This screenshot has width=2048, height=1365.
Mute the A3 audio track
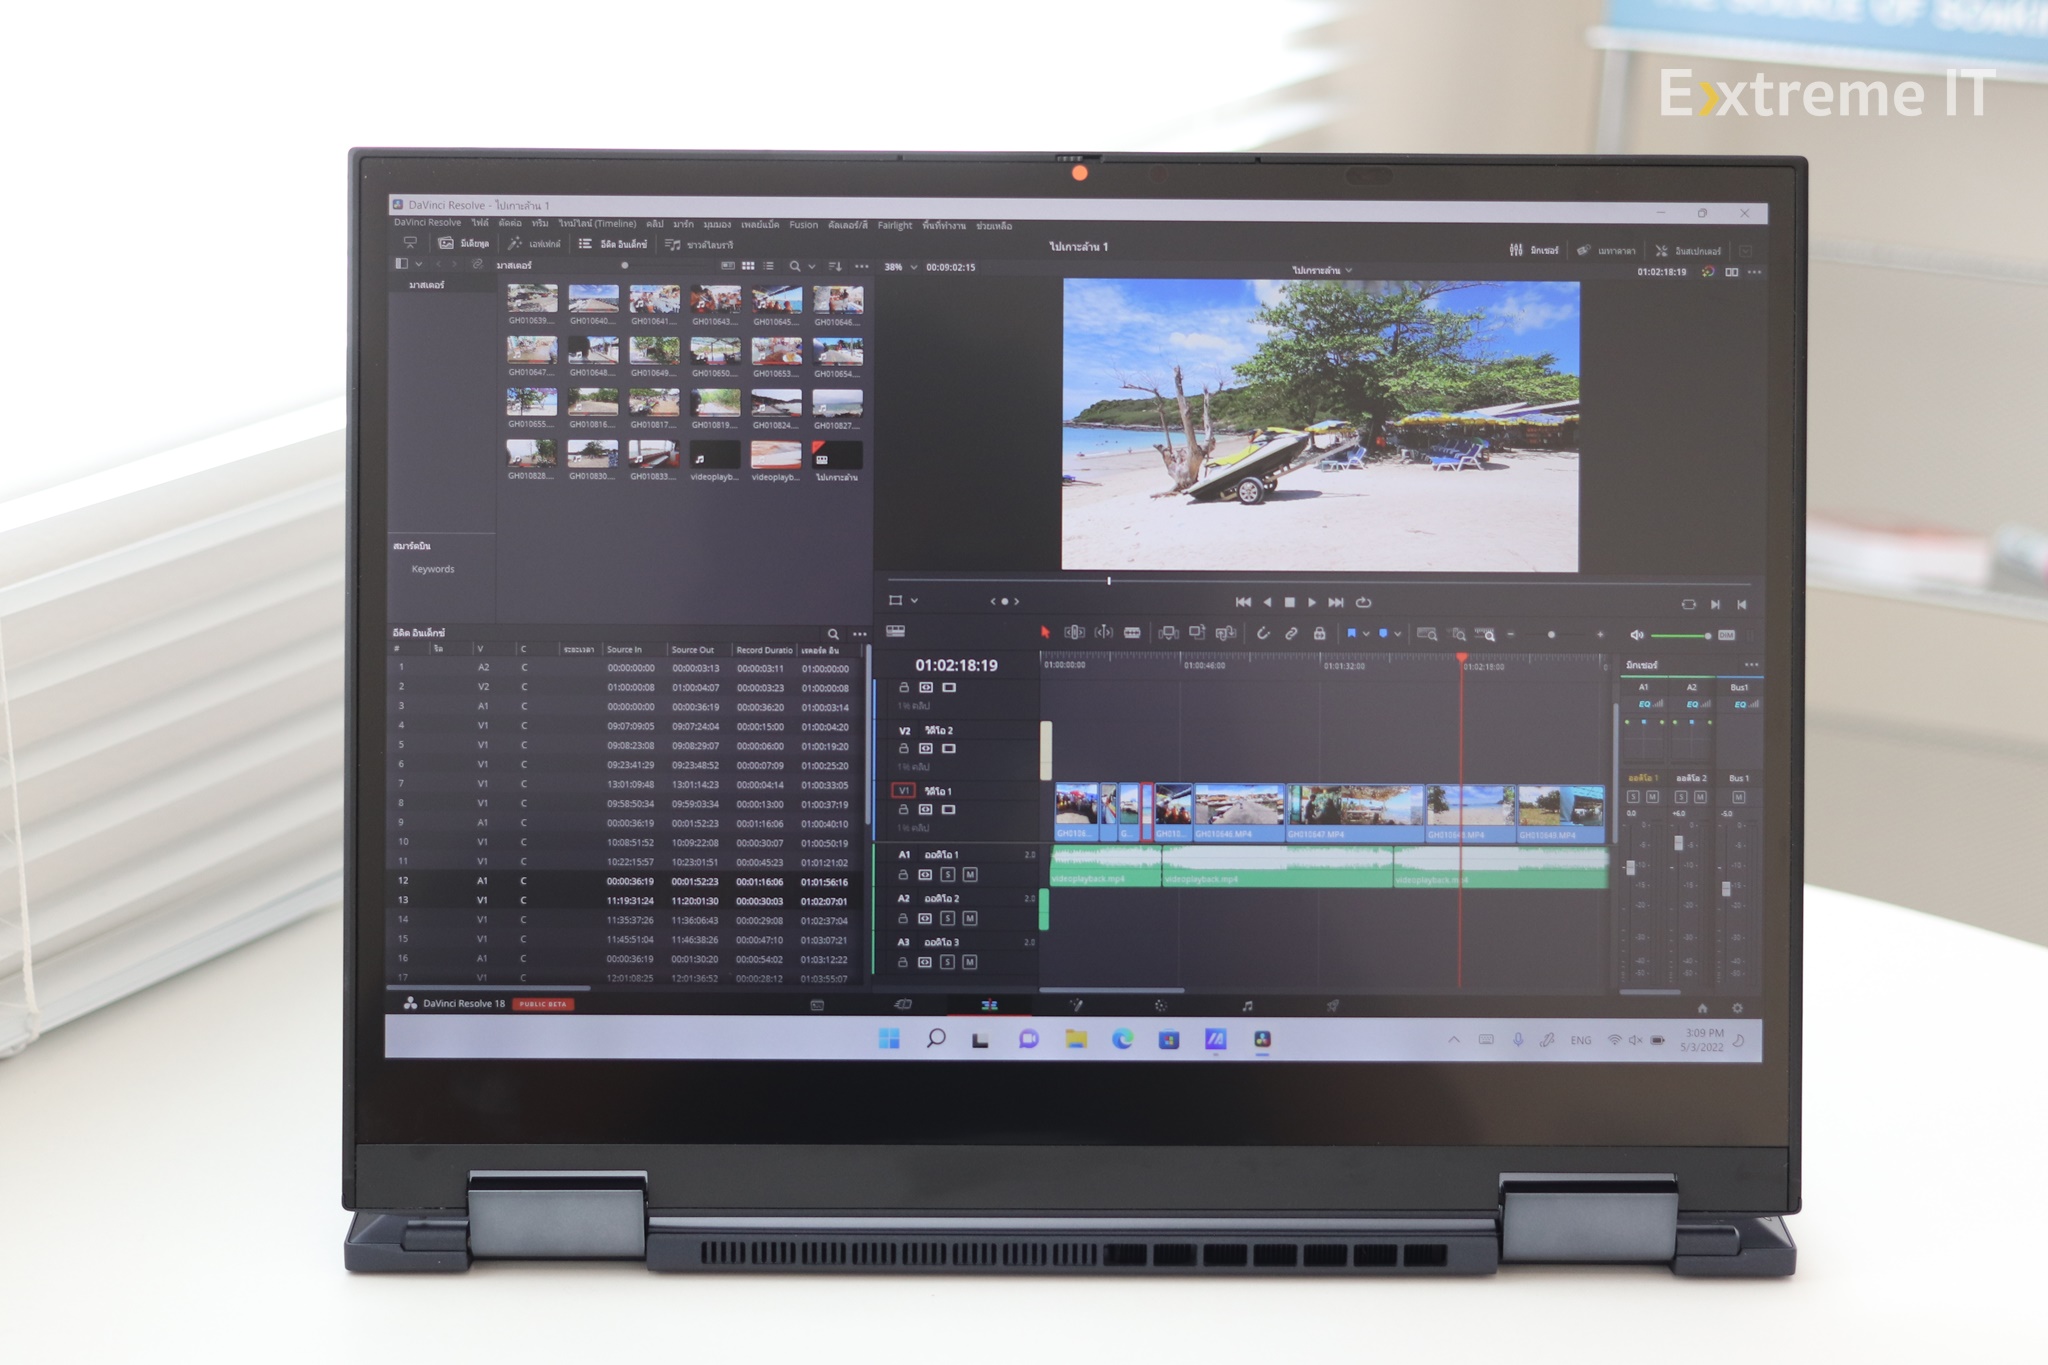pos(970,962)
